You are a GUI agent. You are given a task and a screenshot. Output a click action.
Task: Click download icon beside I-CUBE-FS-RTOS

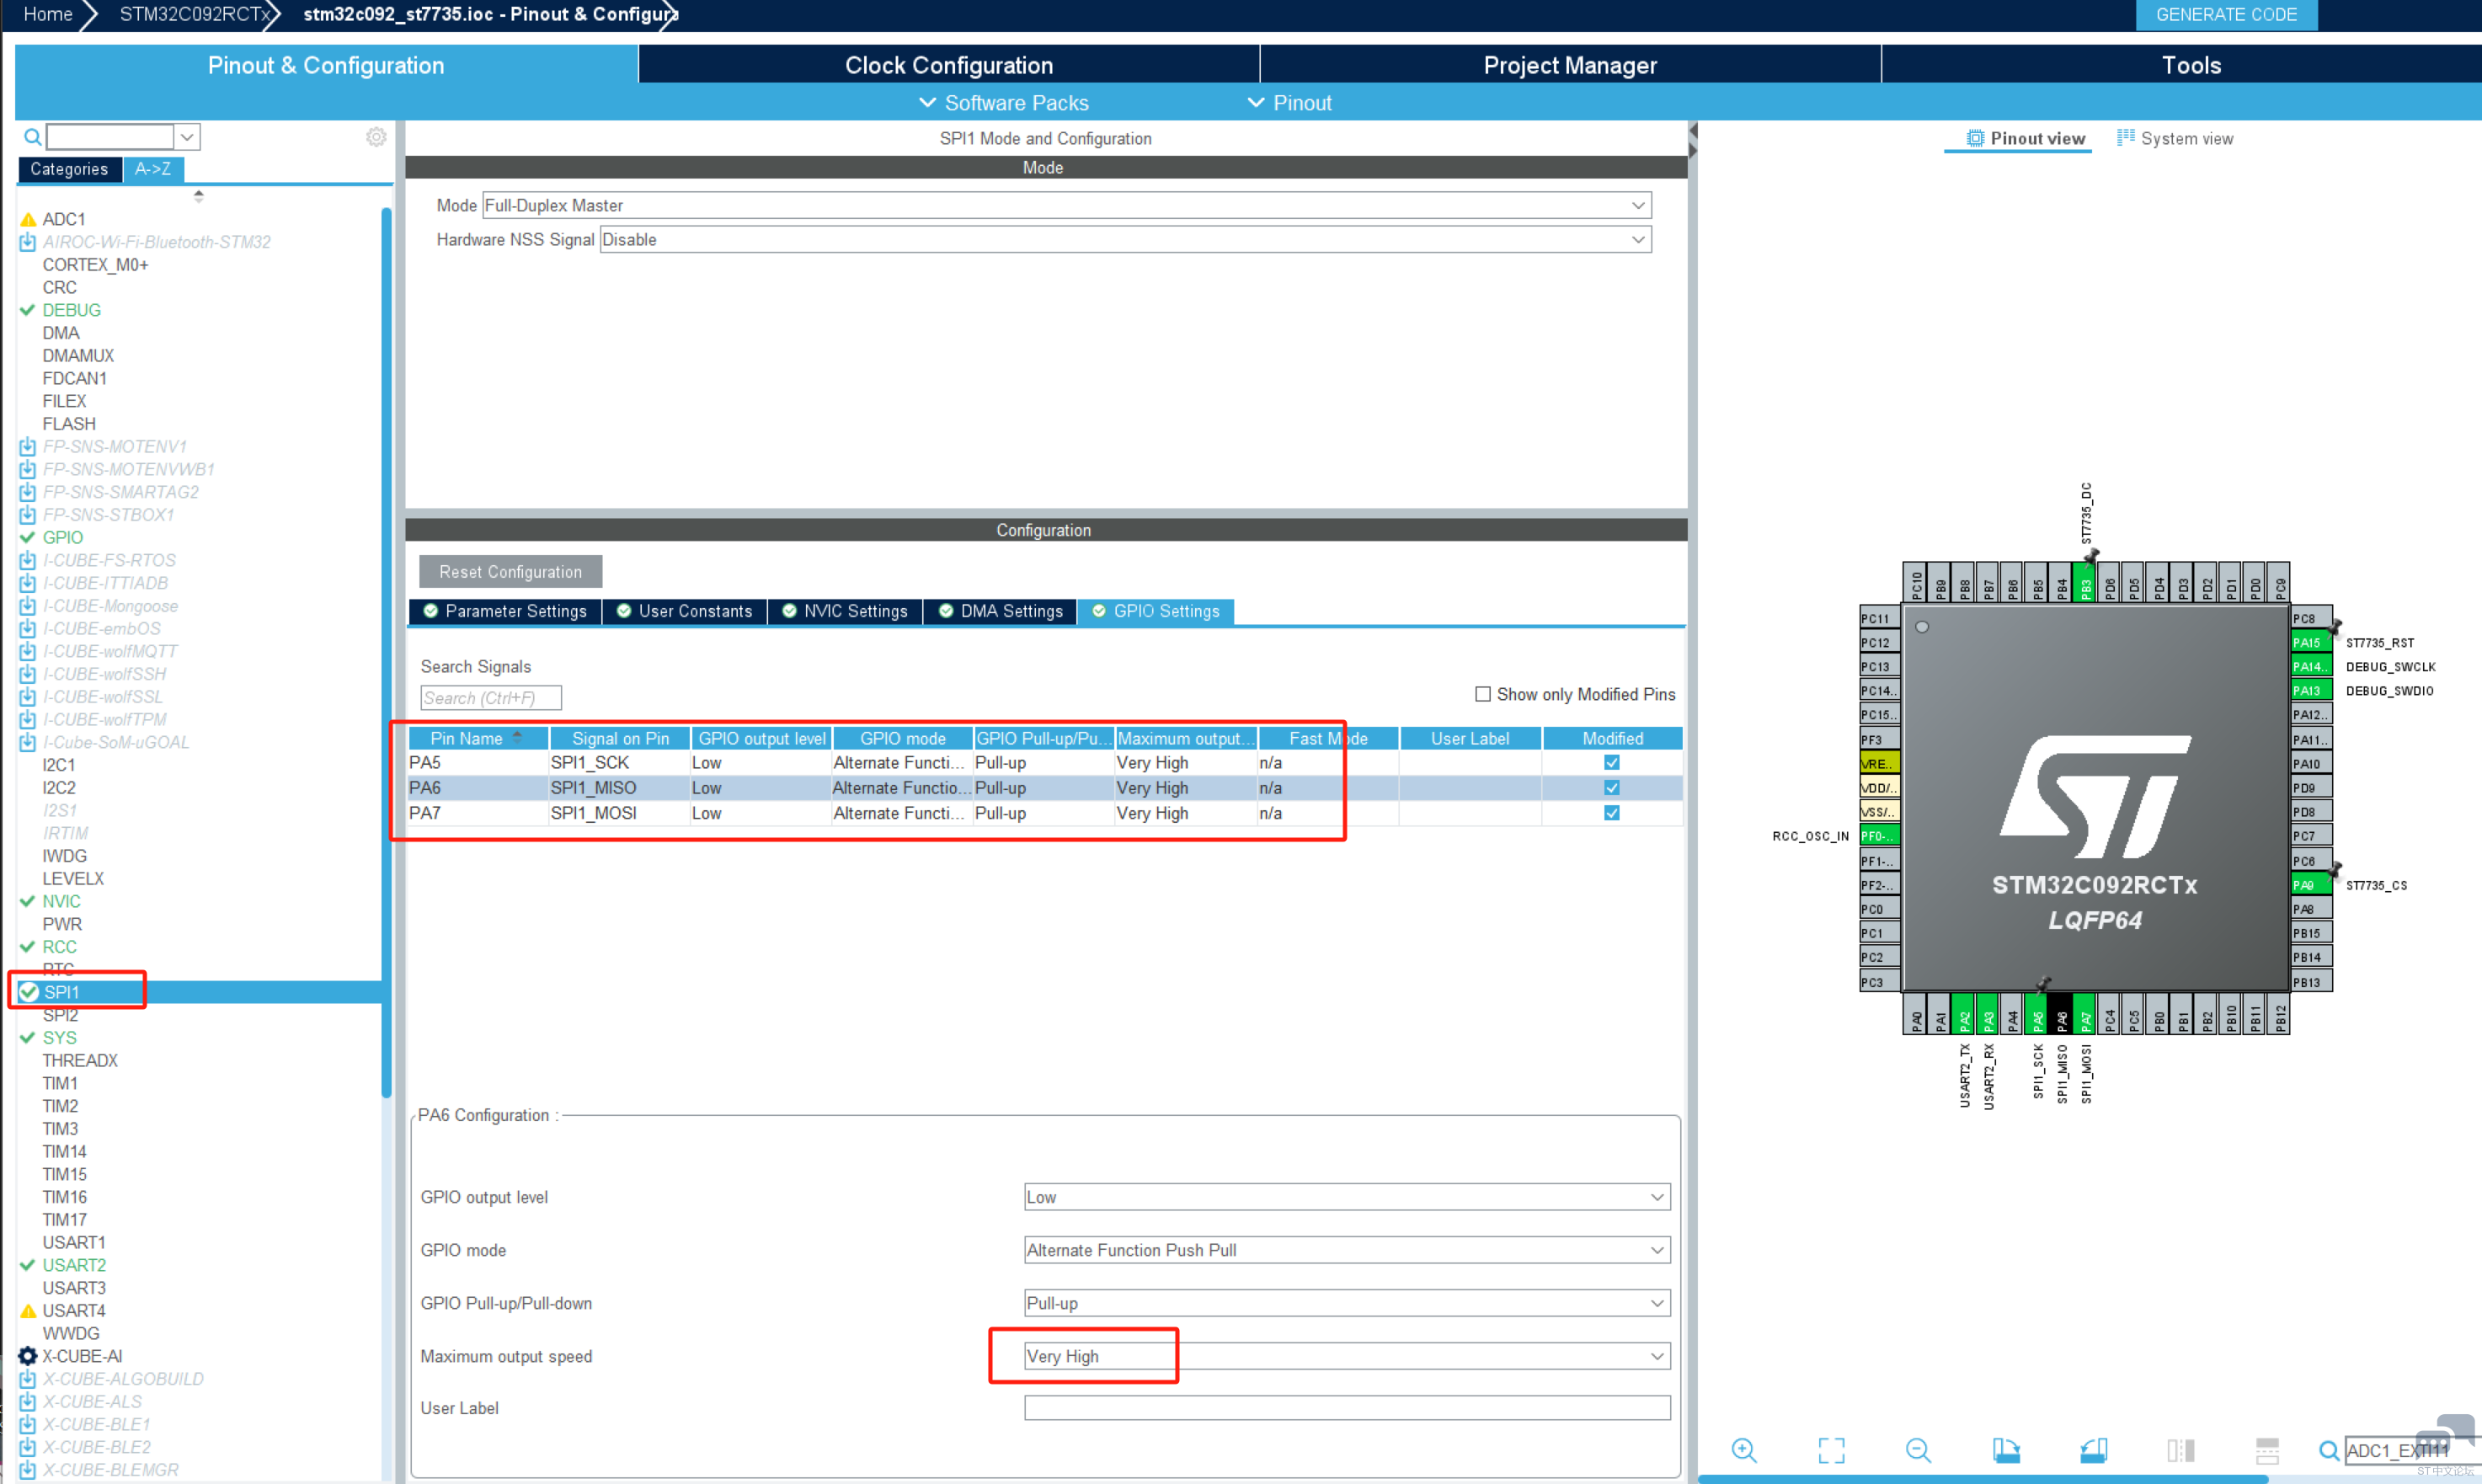28,561
